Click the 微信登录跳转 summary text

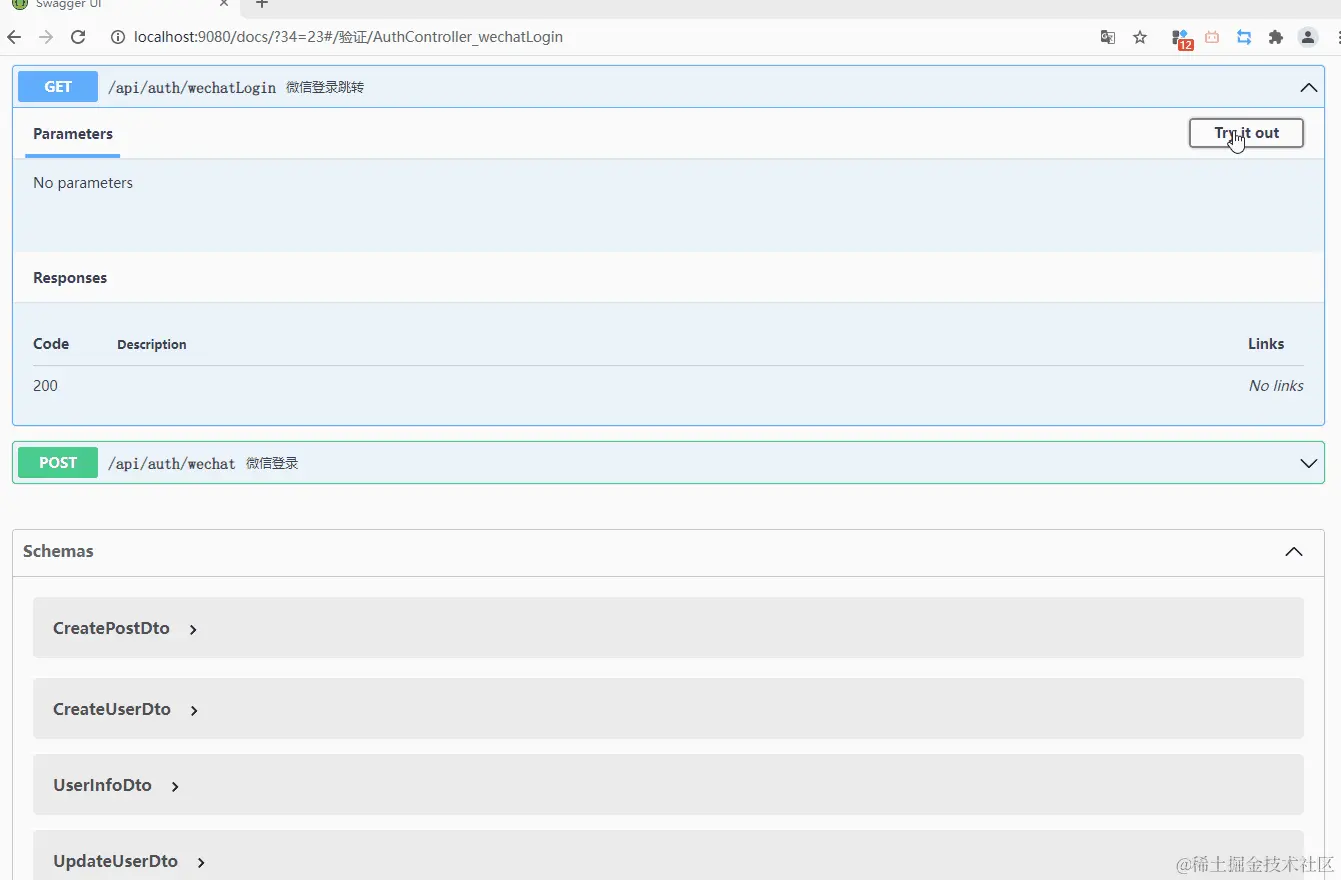pyautogui.click(x=325, y=88)
